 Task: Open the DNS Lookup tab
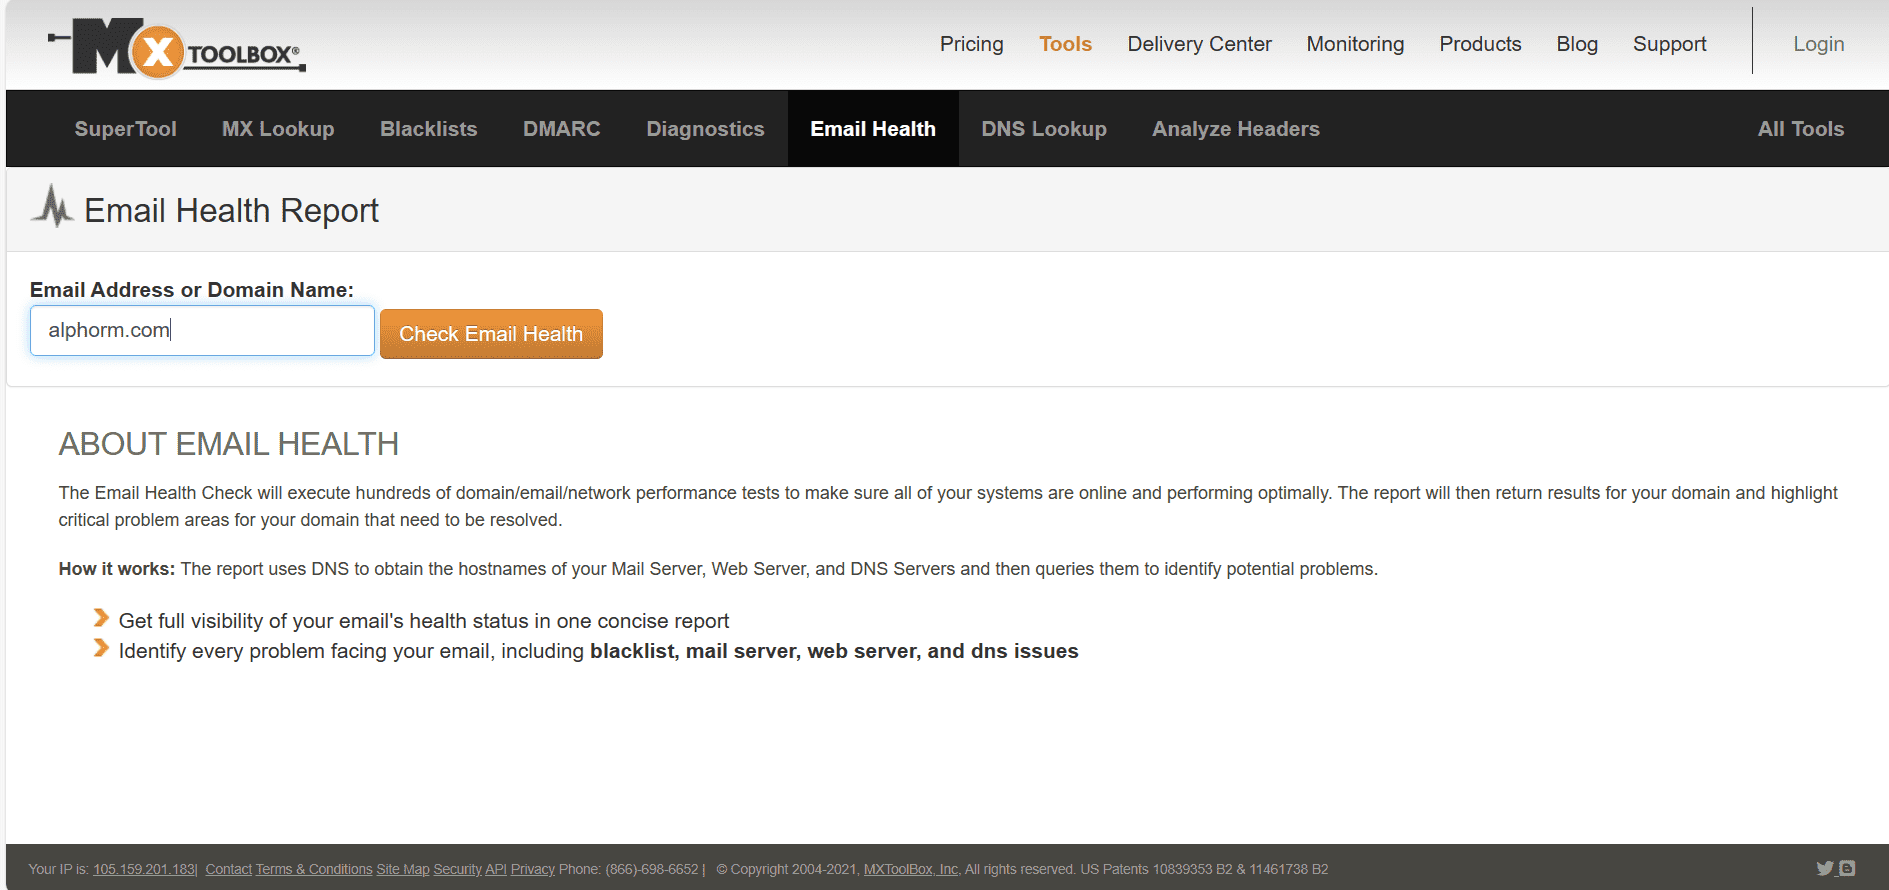[1044, 129]
